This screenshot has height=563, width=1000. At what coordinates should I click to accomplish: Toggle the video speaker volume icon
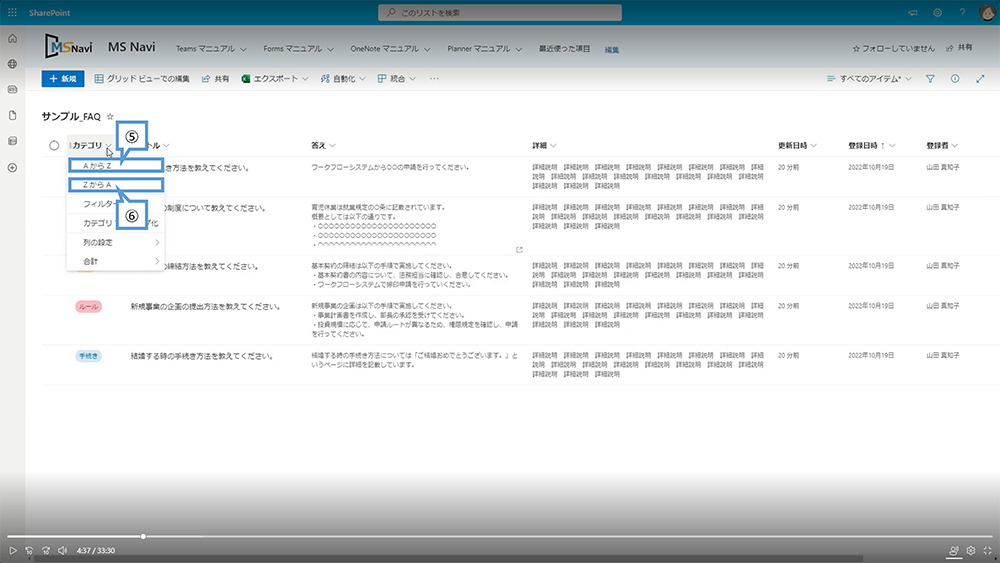coord(62,550)
